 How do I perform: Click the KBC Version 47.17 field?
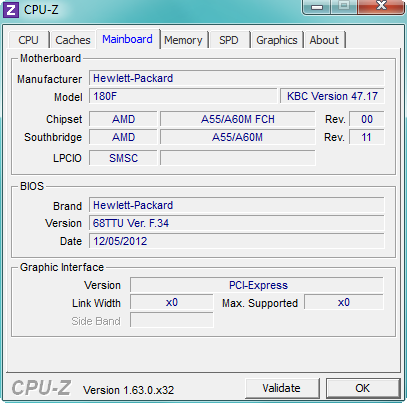[332, 96]
